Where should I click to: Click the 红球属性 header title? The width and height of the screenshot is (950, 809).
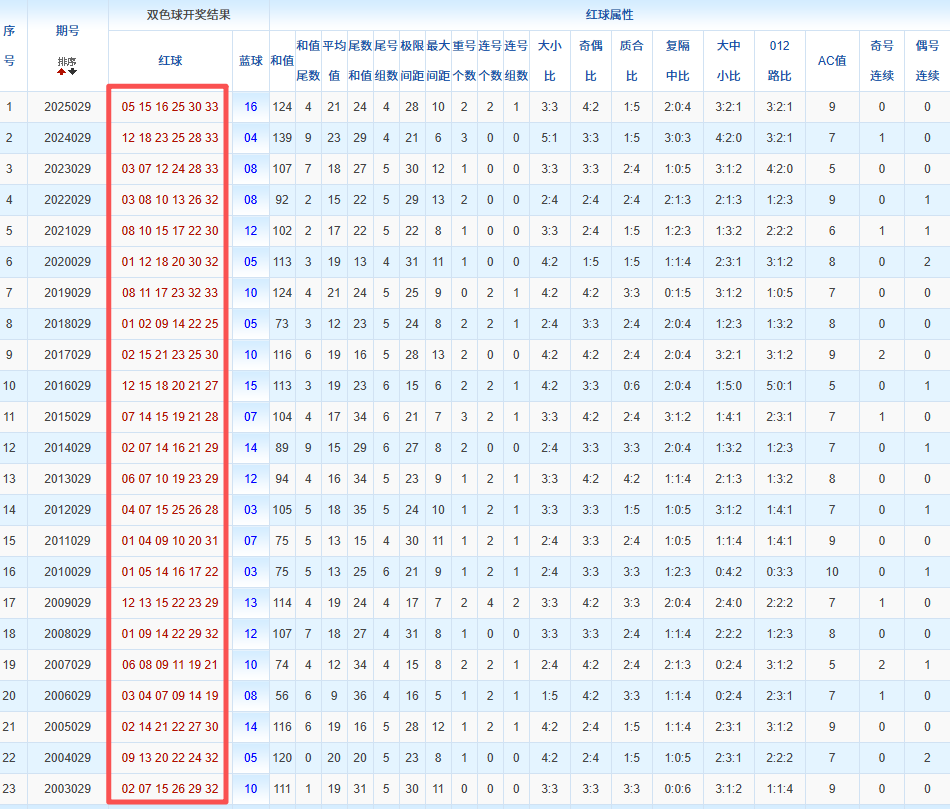click(x=610, y=15)
